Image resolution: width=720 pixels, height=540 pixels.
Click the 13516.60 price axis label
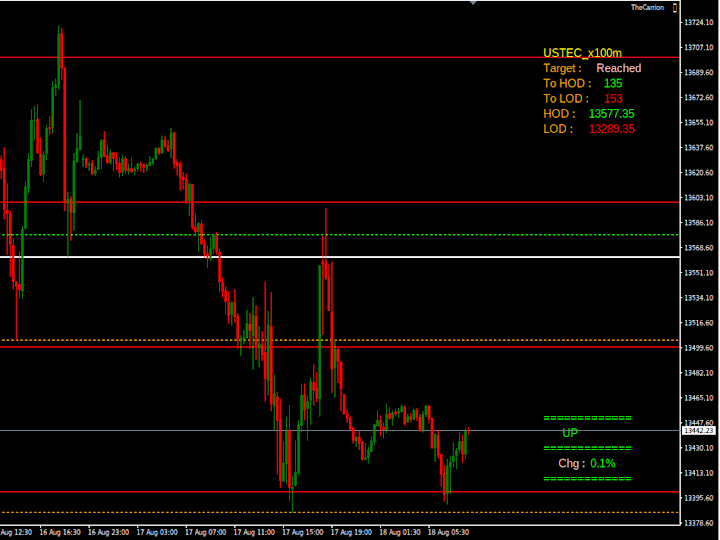(x=698, y=323)
